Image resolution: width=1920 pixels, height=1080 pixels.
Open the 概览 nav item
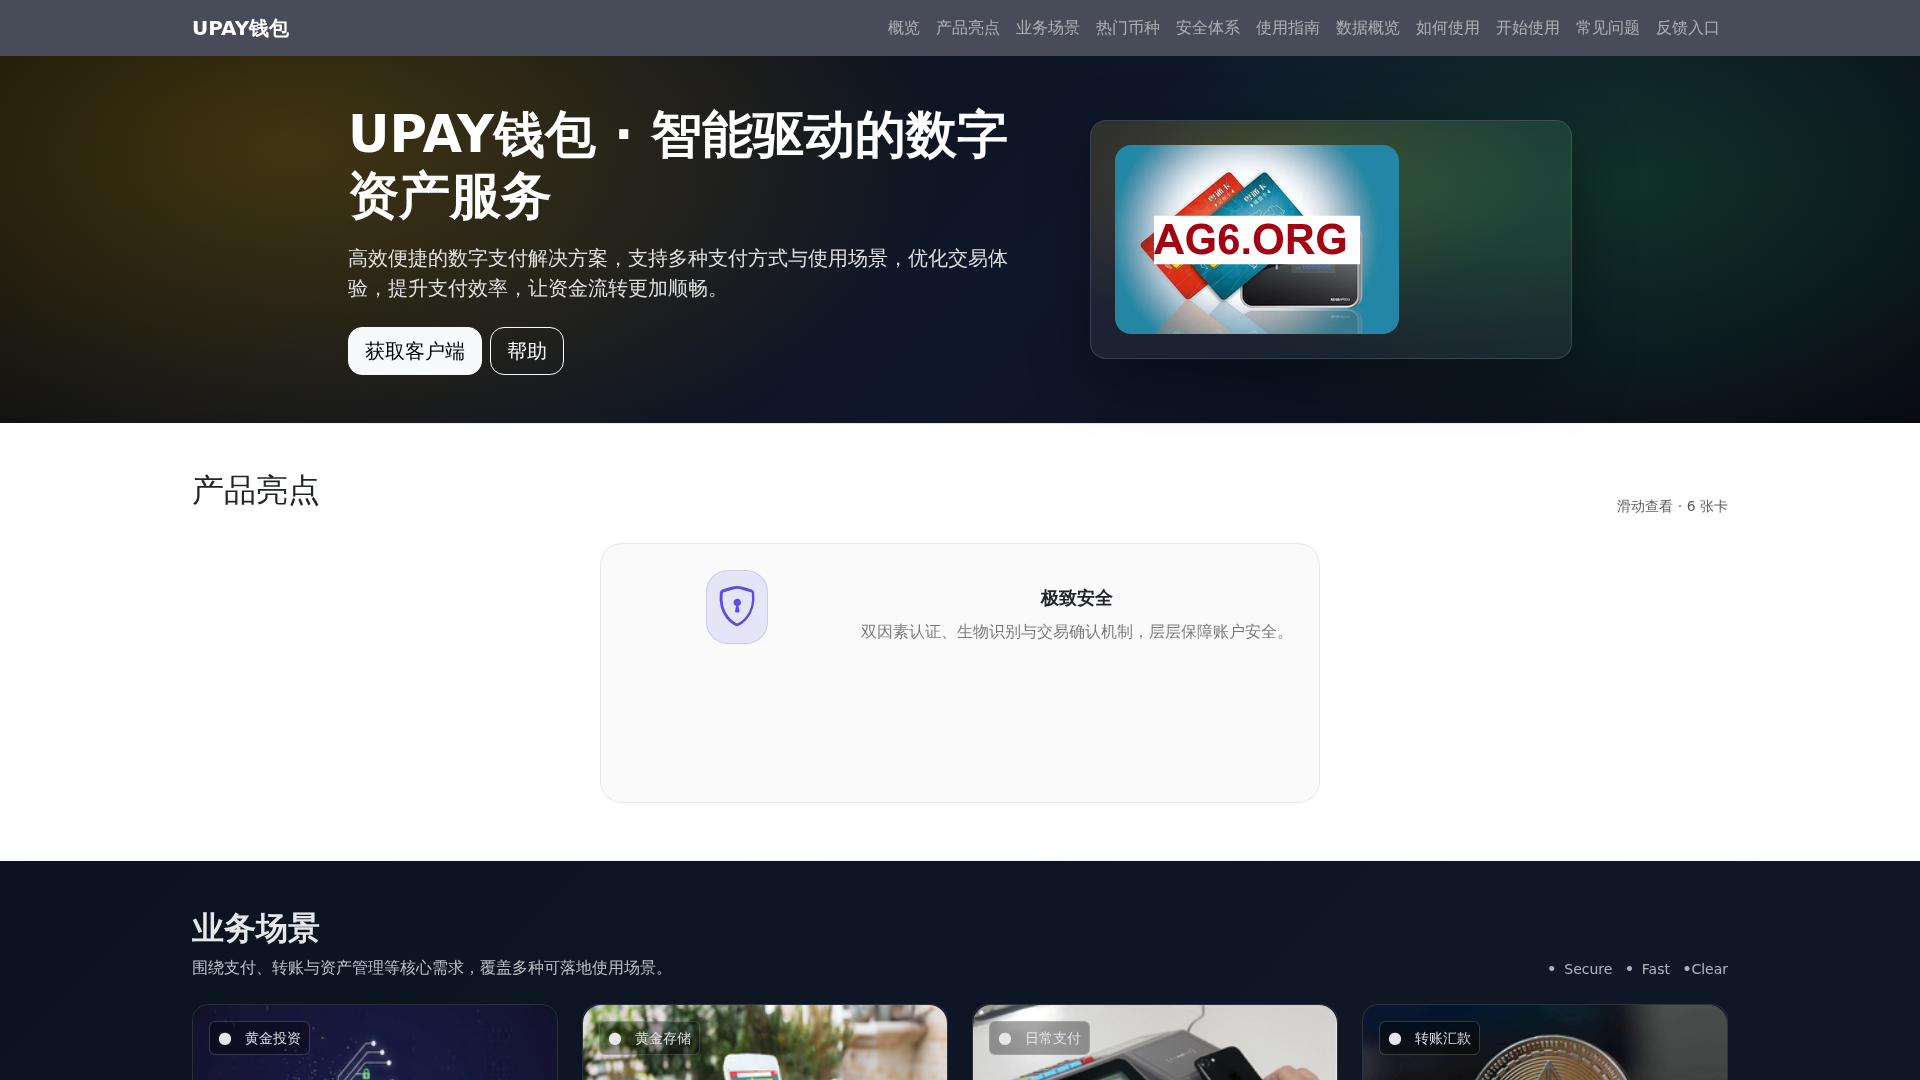[903, 28]
